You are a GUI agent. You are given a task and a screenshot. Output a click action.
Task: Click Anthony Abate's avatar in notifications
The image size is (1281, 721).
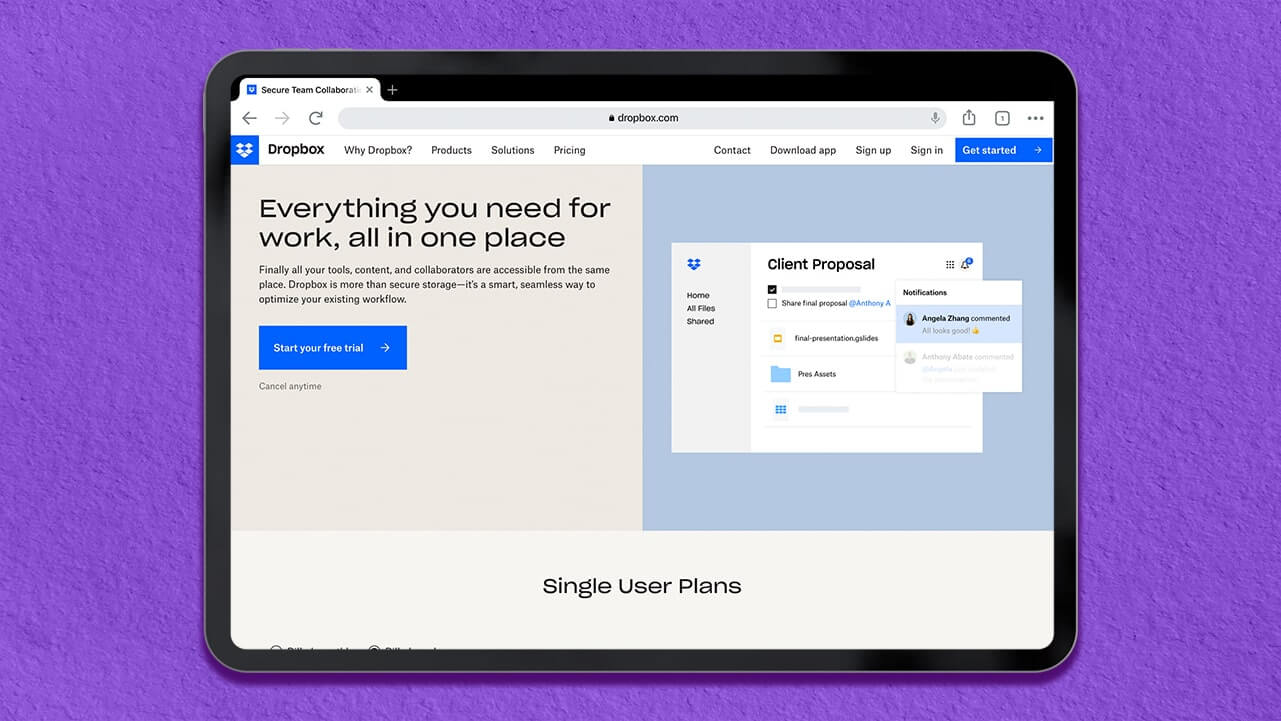click(x=910, y=357)
